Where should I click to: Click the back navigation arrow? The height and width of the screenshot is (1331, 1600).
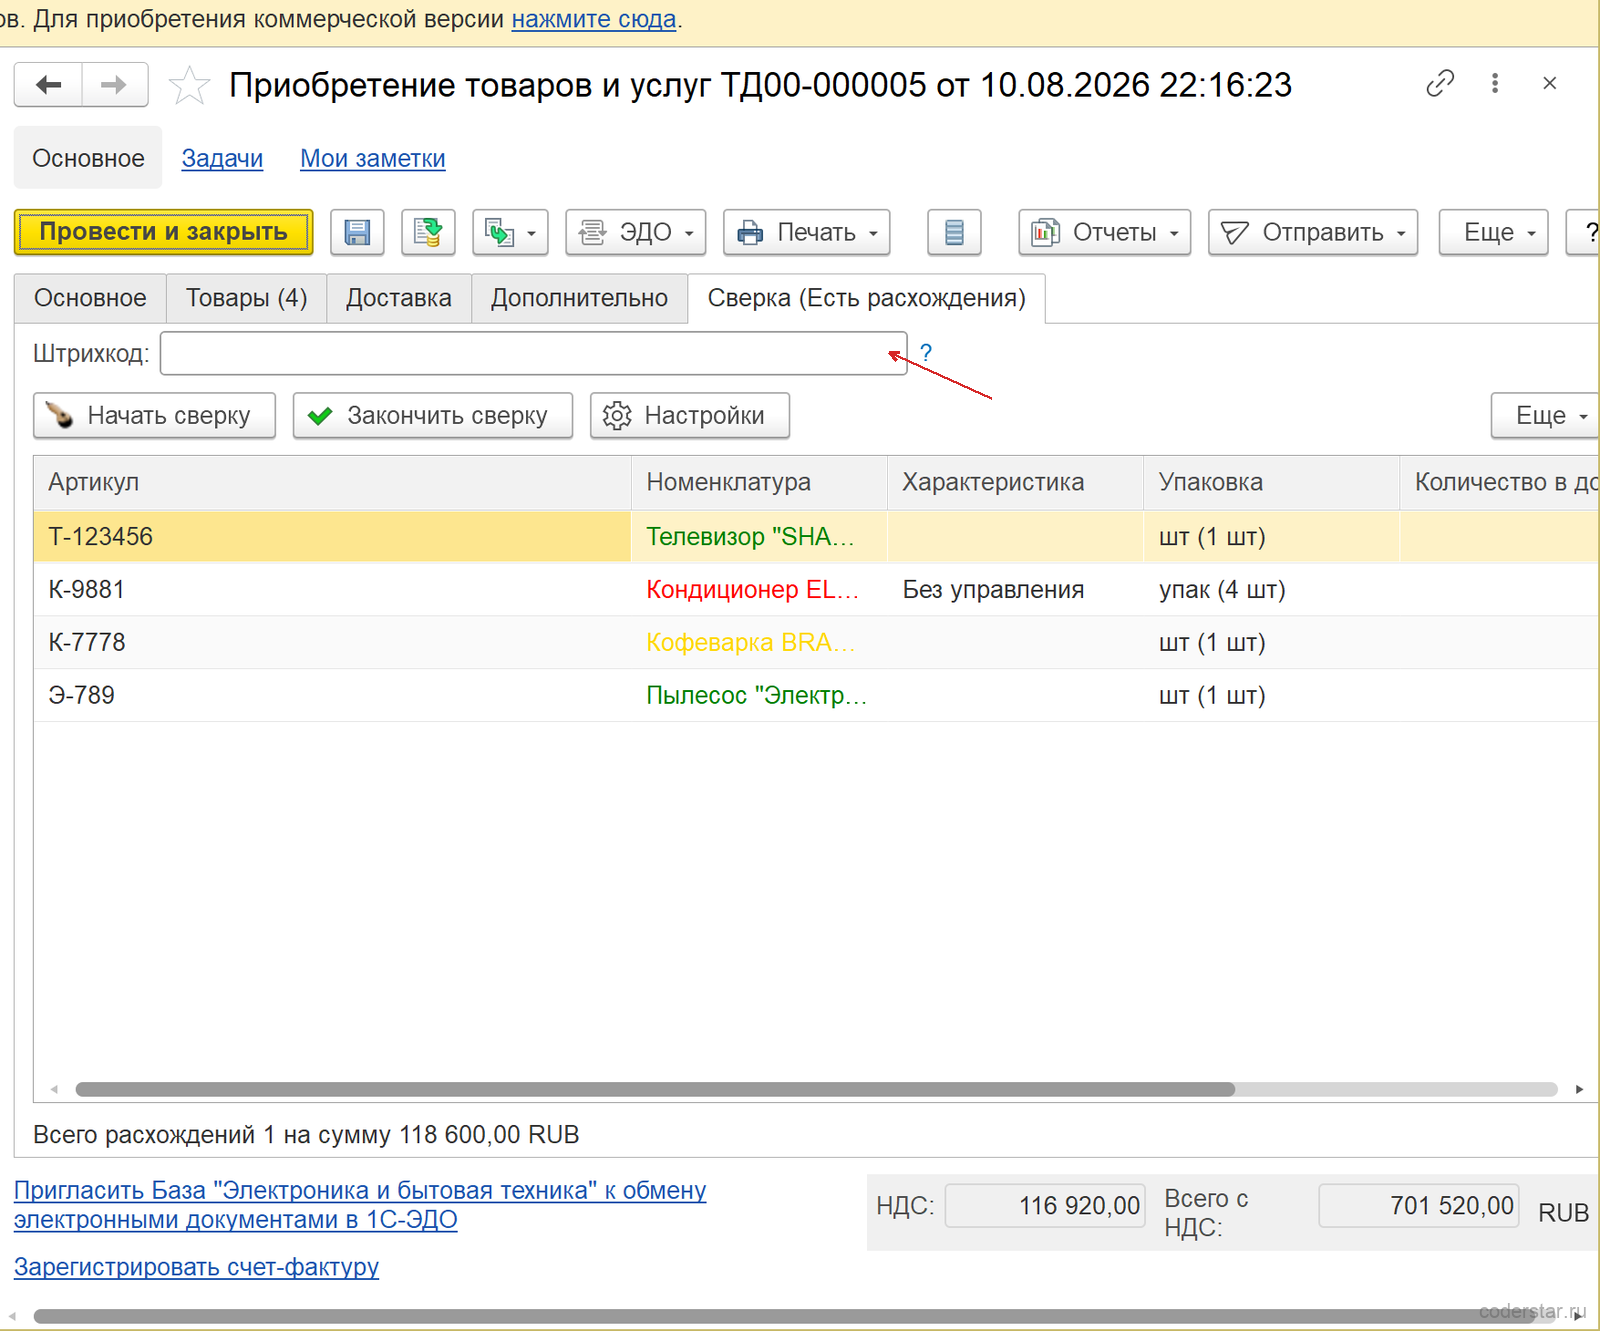(x=48, y=85)
